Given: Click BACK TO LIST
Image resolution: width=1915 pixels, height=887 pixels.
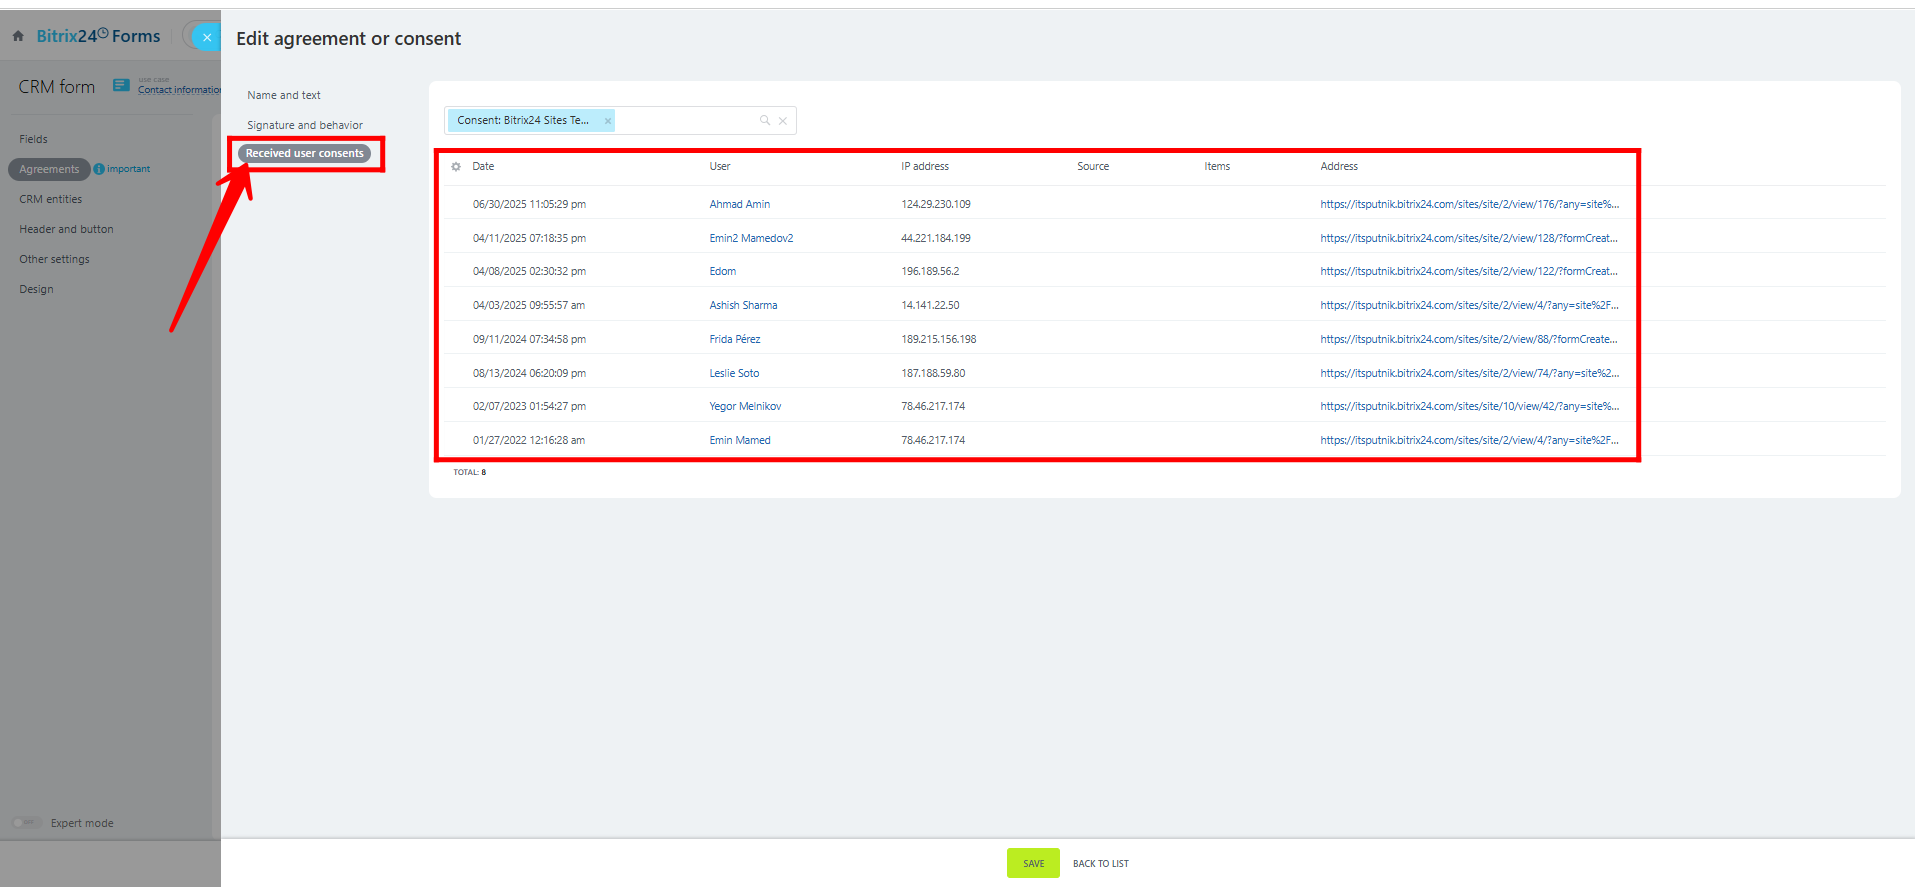Looking at the screenshot, I should (1101, 864).
